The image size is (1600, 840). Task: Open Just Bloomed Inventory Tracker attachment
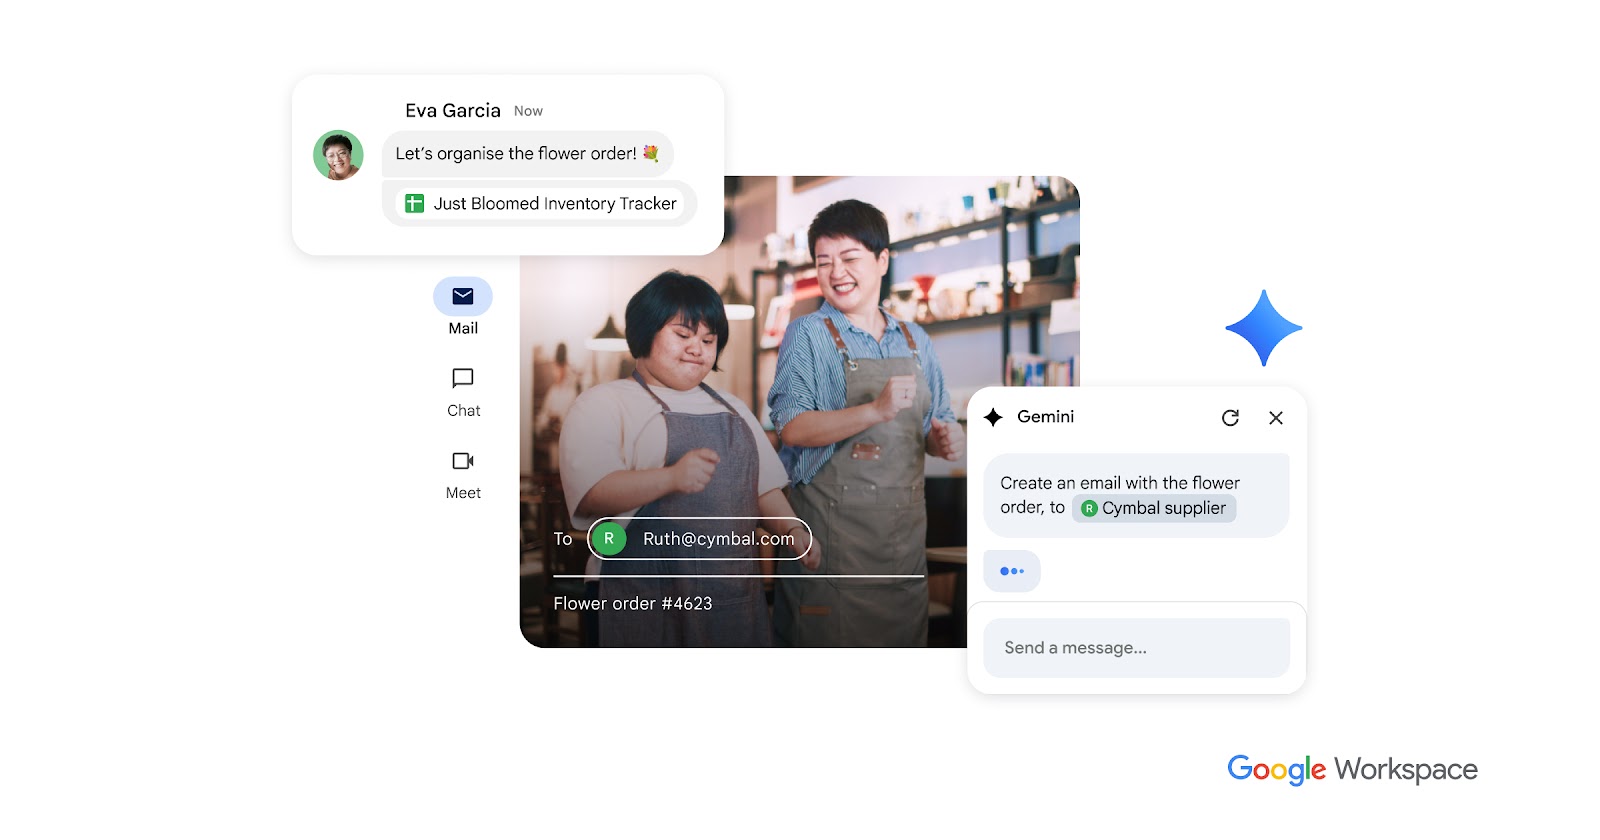[x=539, y=204]
